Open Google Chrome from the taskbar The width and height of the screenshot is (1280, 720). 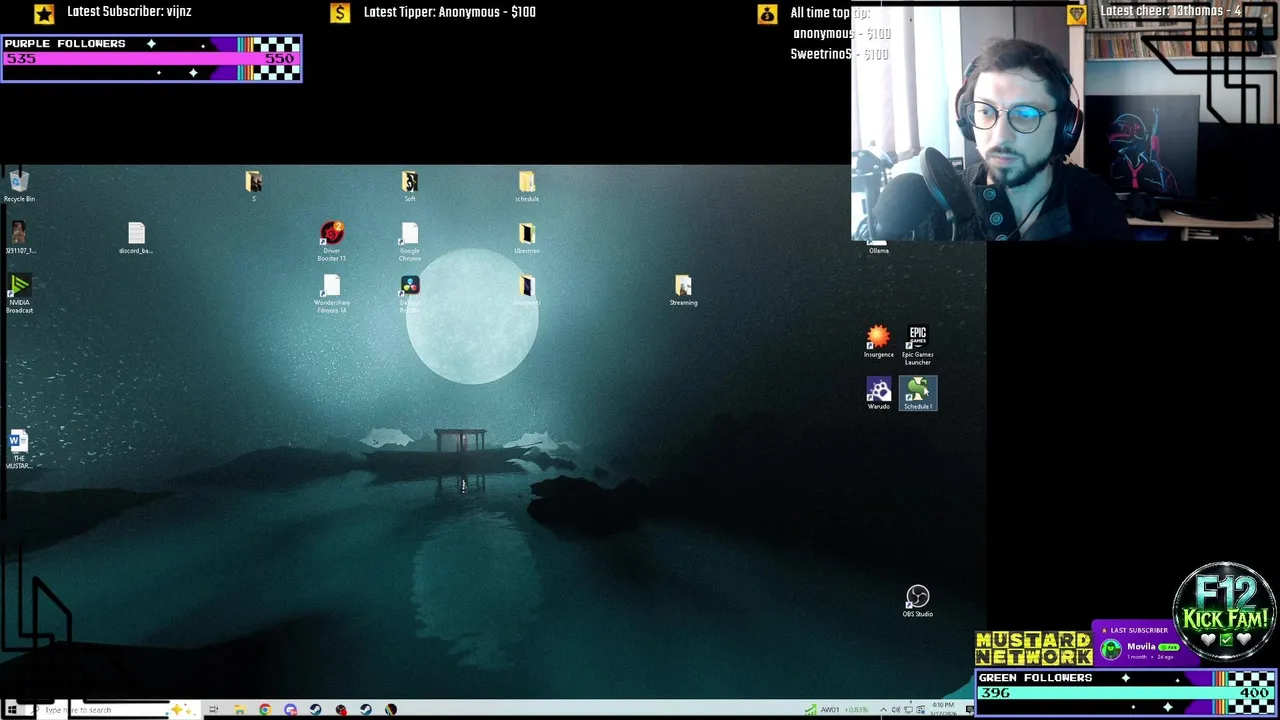tap(265, 710)
